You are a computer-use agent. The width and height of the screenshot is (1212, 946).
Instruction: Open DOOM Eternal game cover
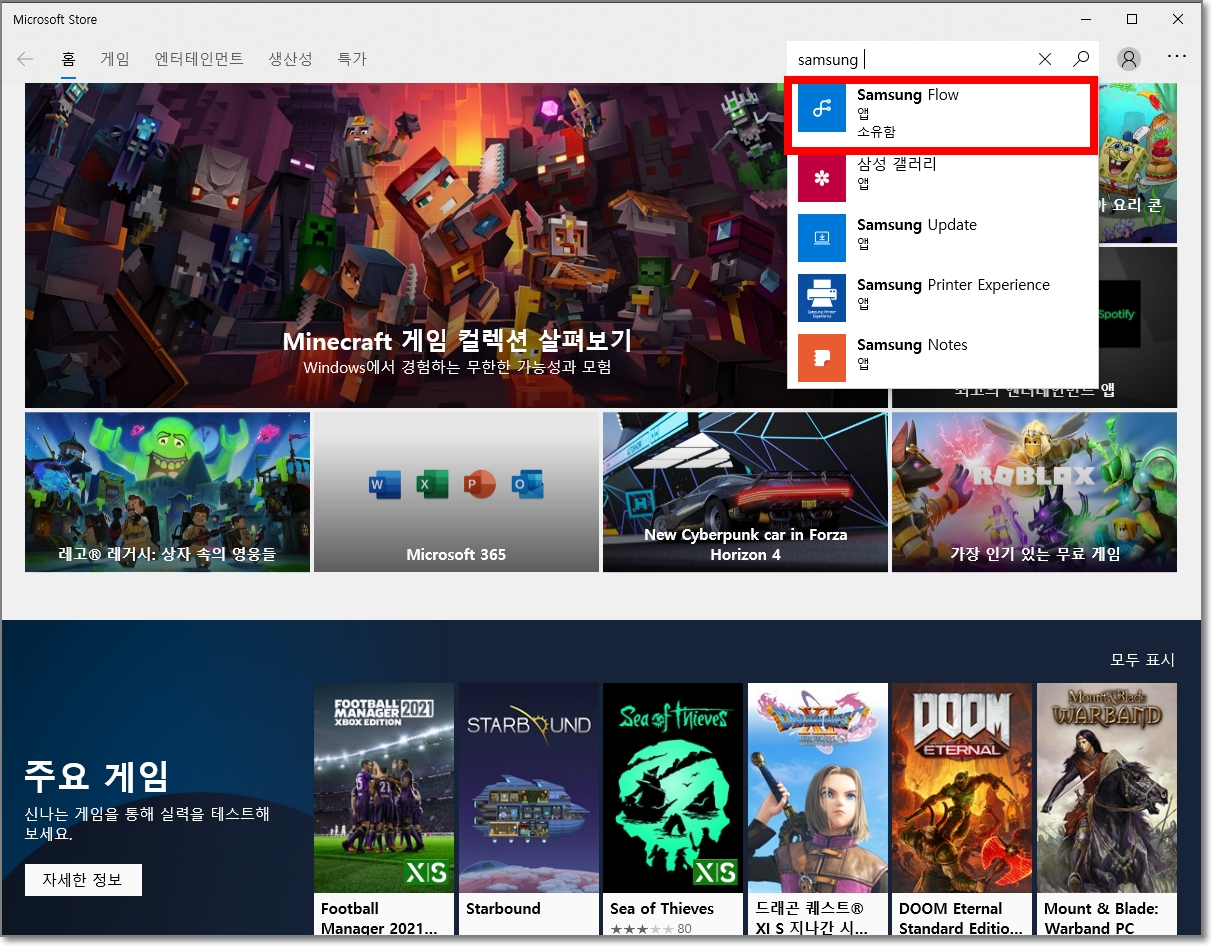pyautogui.click(x=962, y=788)
